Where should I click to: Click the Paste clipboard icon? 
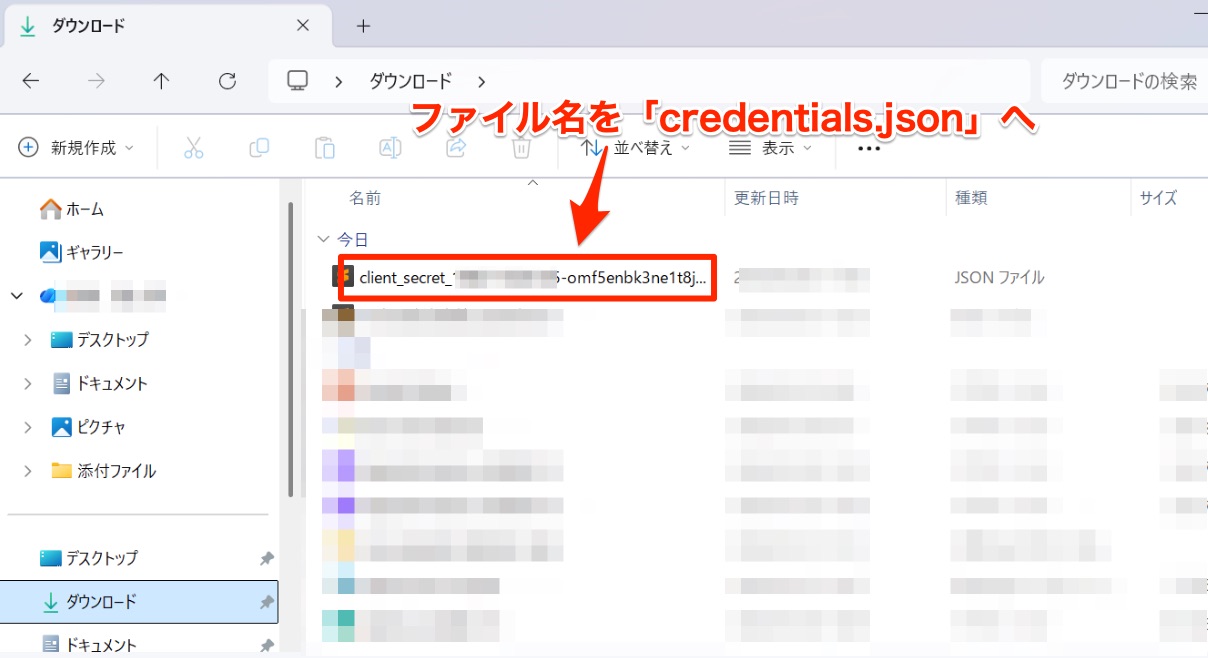coord(324,148)
